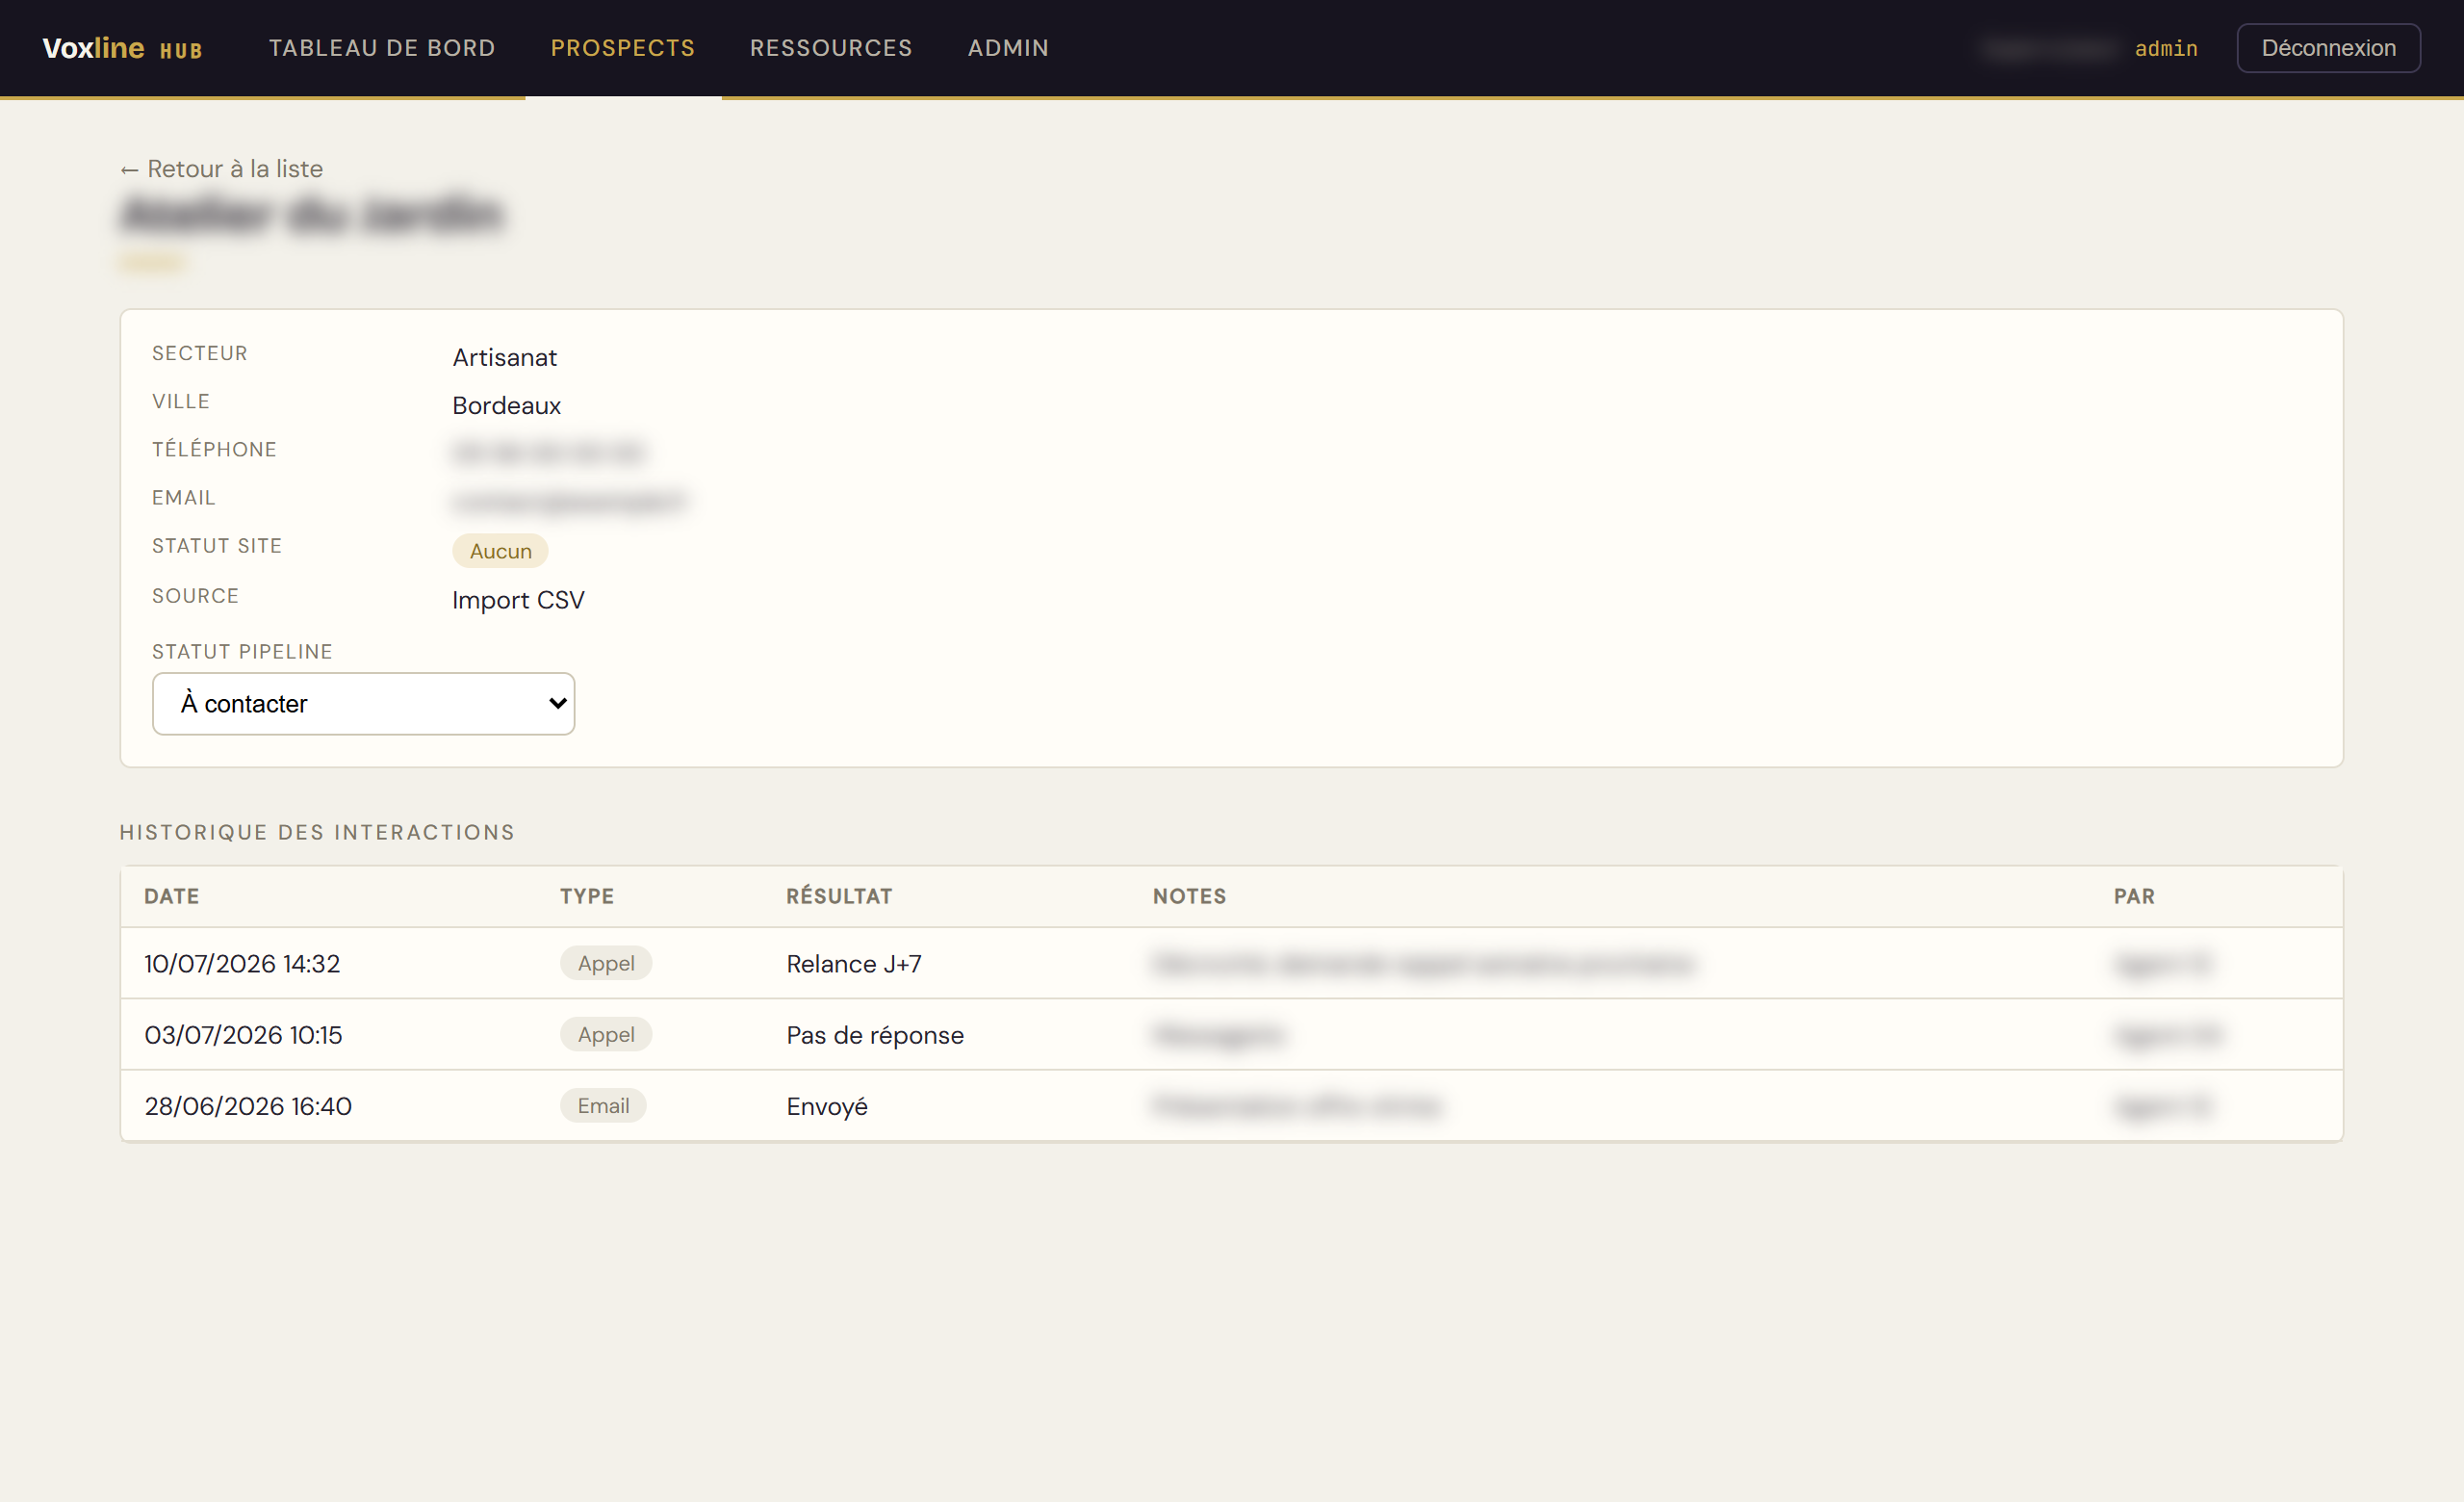Sort by the Date column header
2464x1502 pixels.
[x=172, y=897]
